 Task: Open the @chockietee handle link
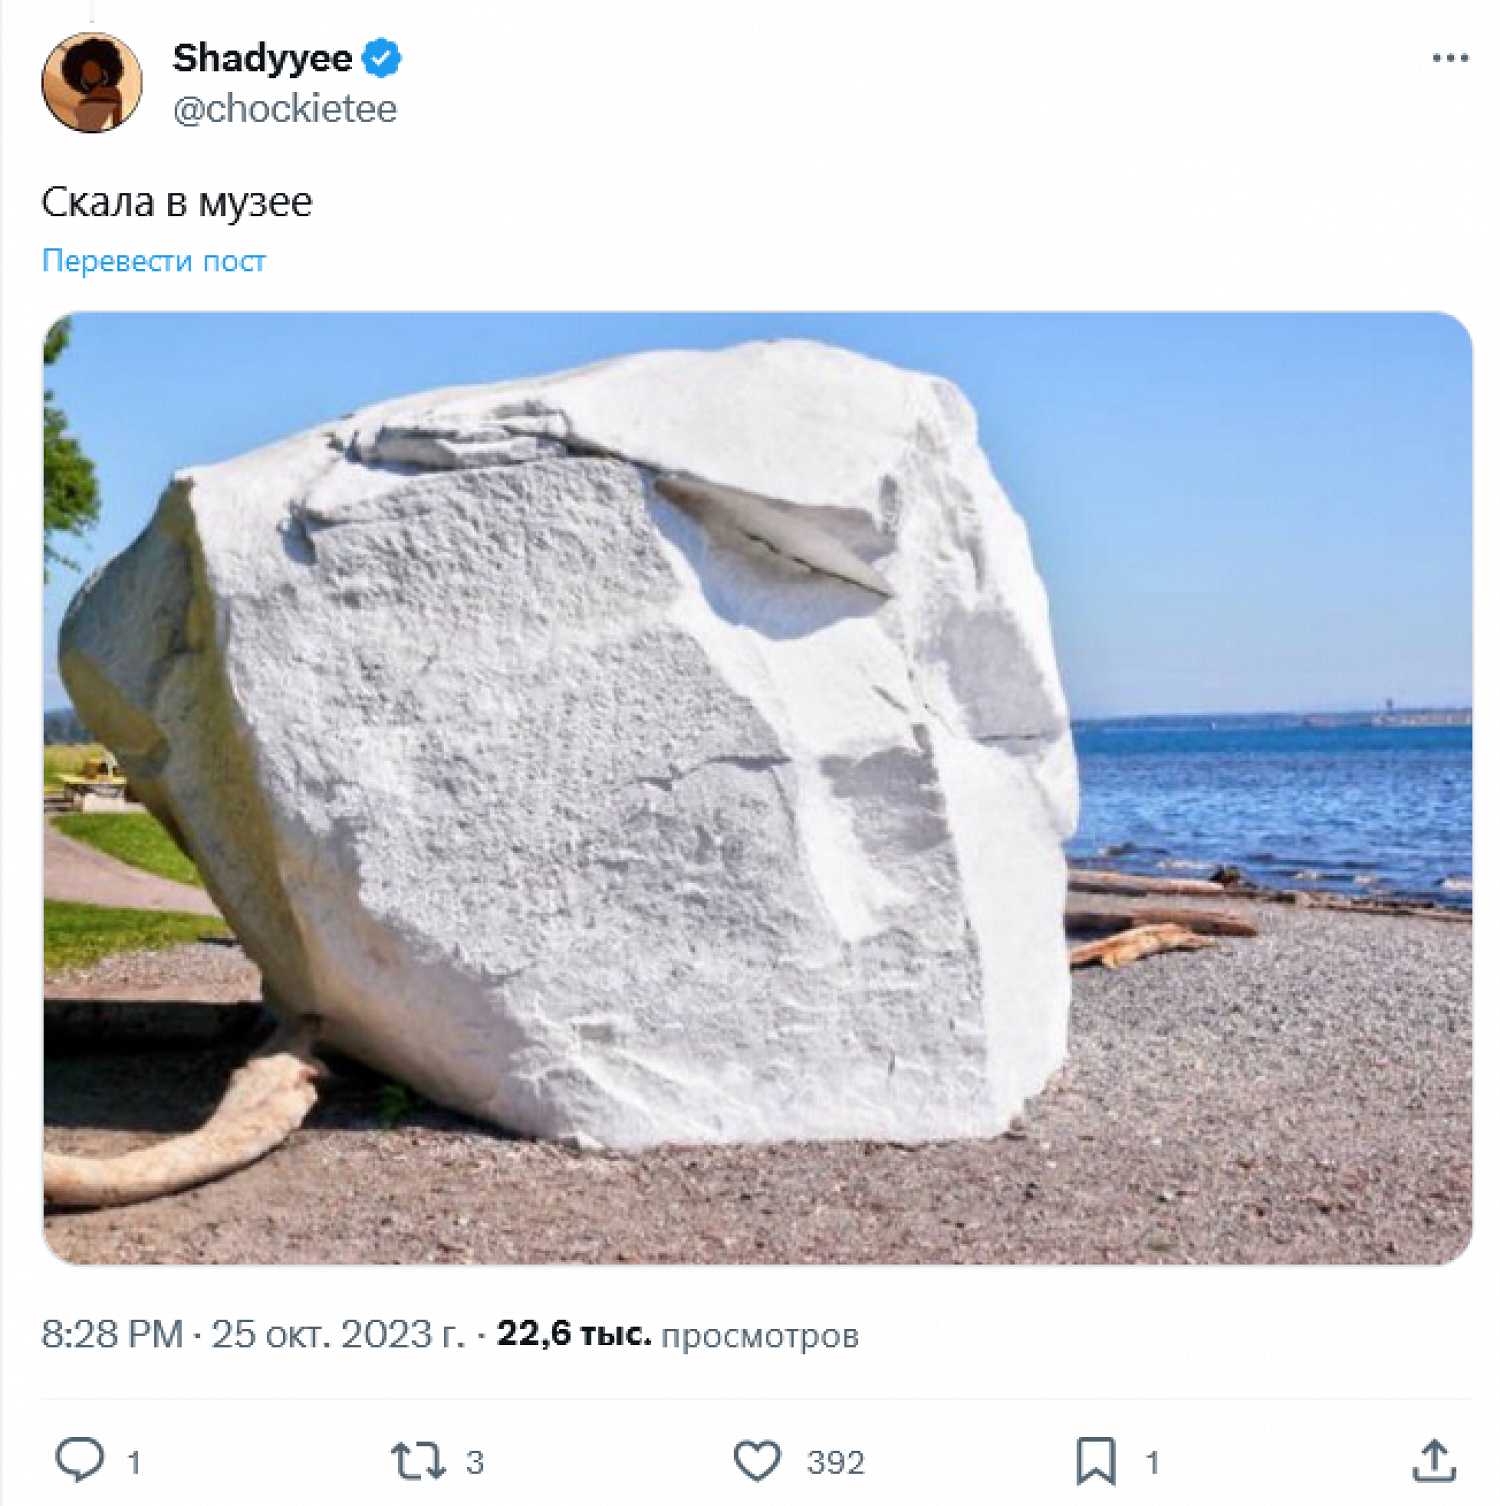285,109
